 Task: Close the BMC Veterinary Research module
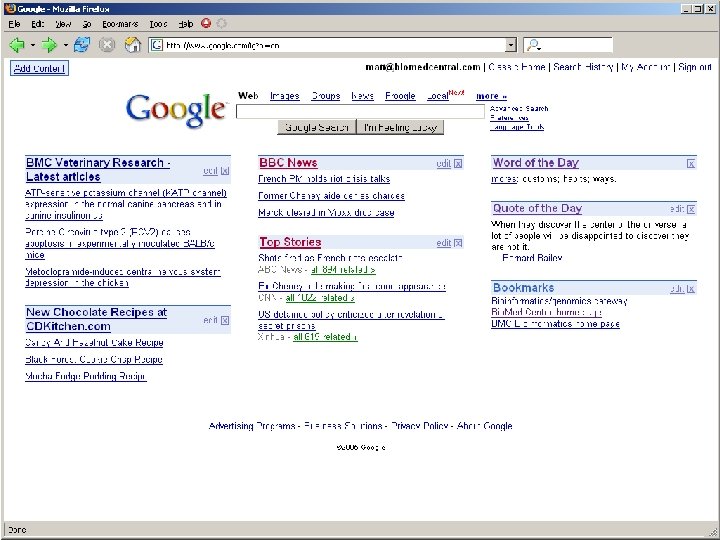point(225,171)
